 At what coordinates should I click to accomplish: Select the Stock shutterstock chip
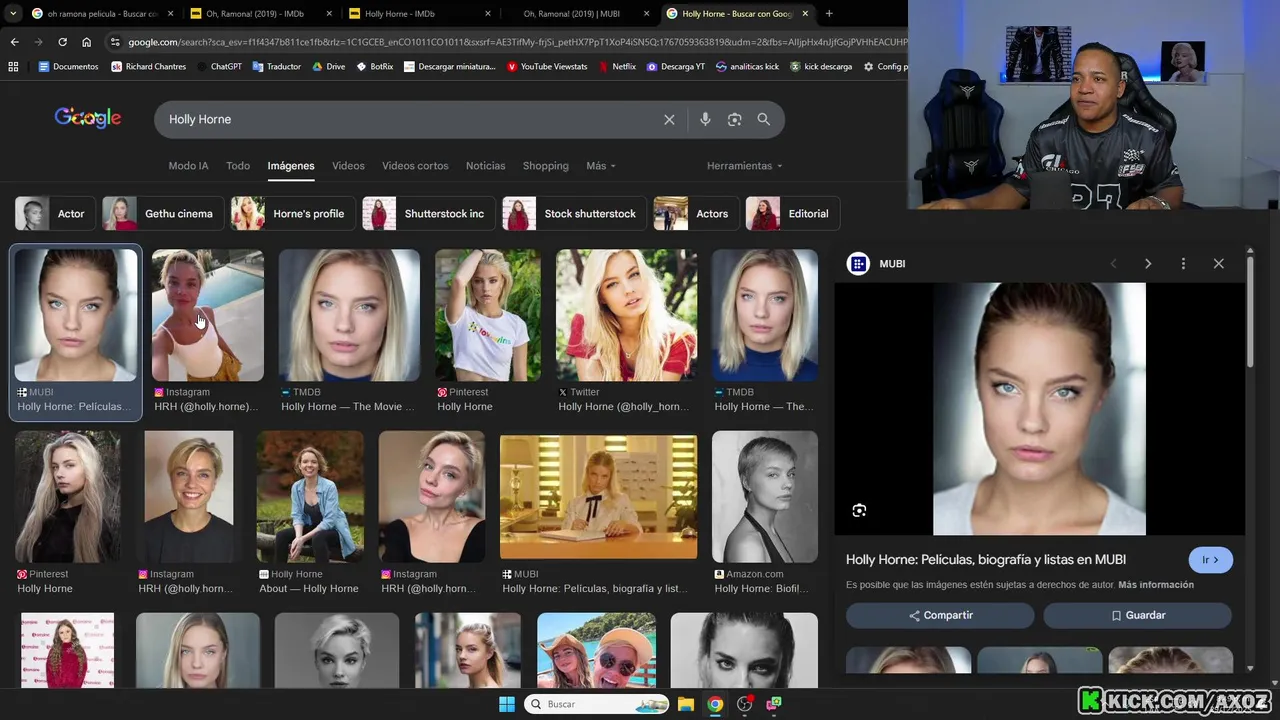[572, 214]
